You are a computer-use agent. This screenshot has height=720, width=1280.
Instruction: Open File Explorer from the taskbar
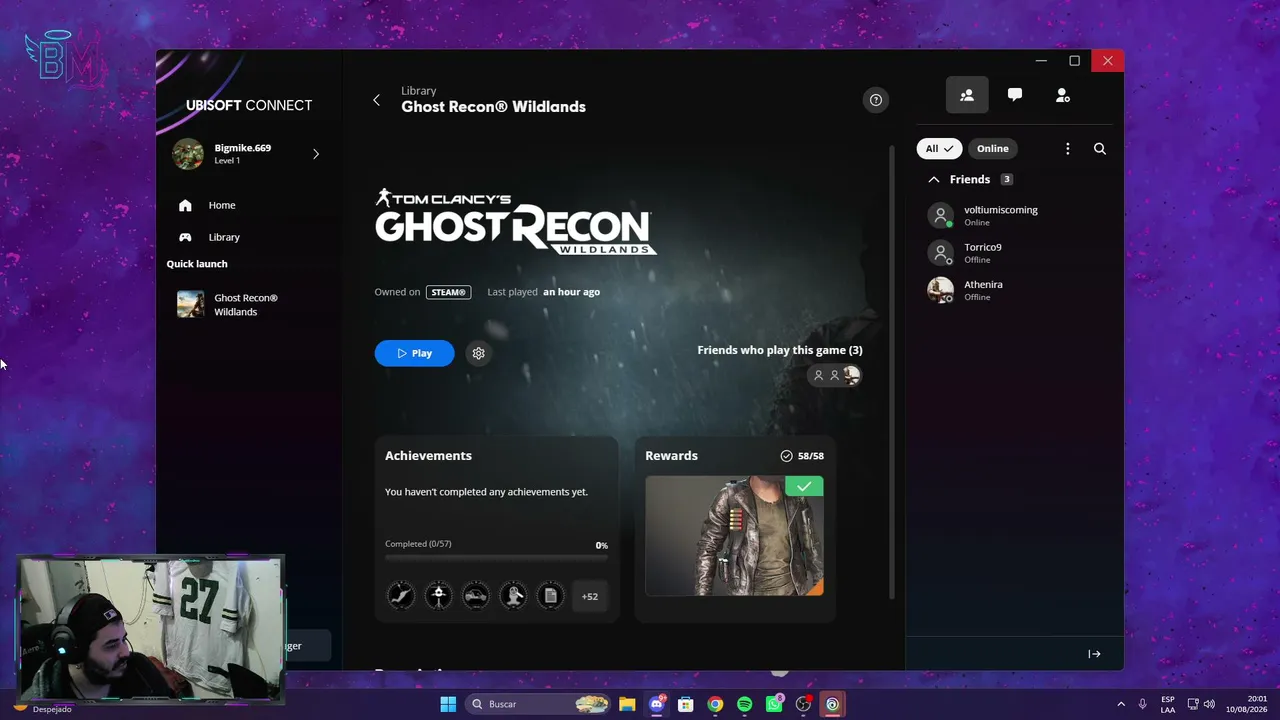(627, 704)
